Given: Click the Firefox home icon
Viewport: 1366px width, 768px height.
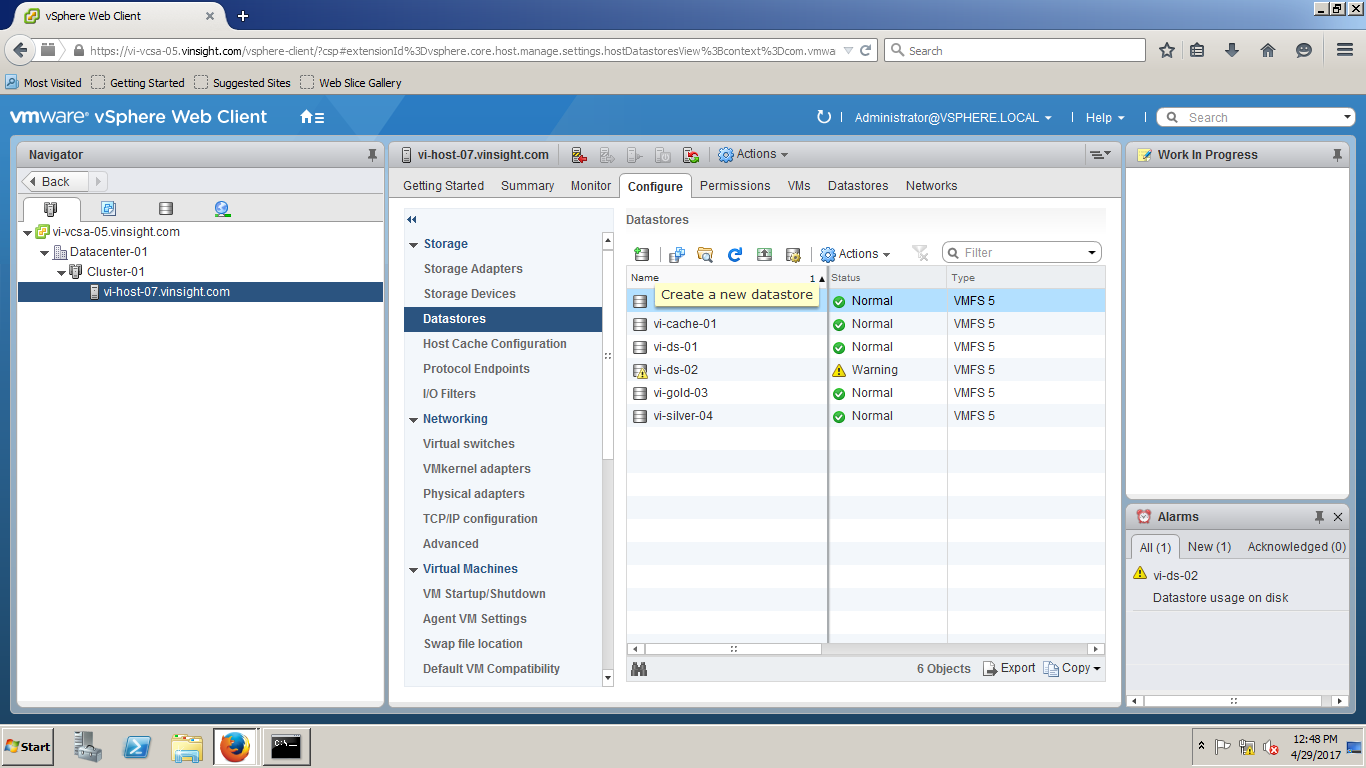Looking at the screenshot, I should tap(1268, 50).
